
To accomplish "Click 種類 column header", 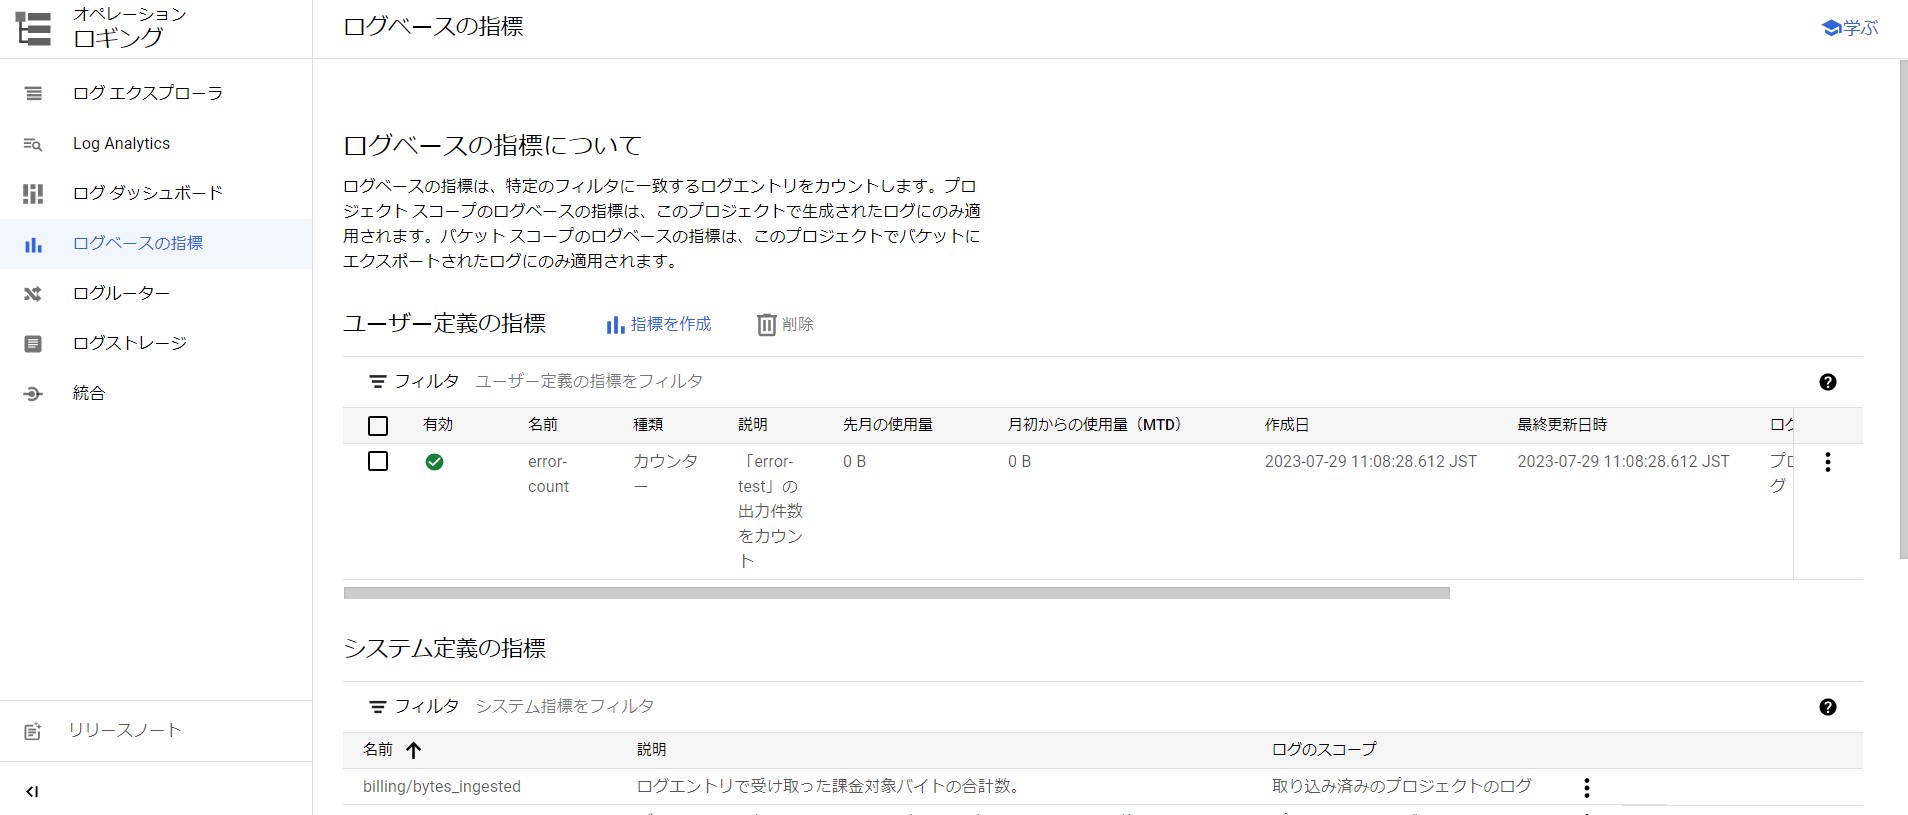I will 648,425.
